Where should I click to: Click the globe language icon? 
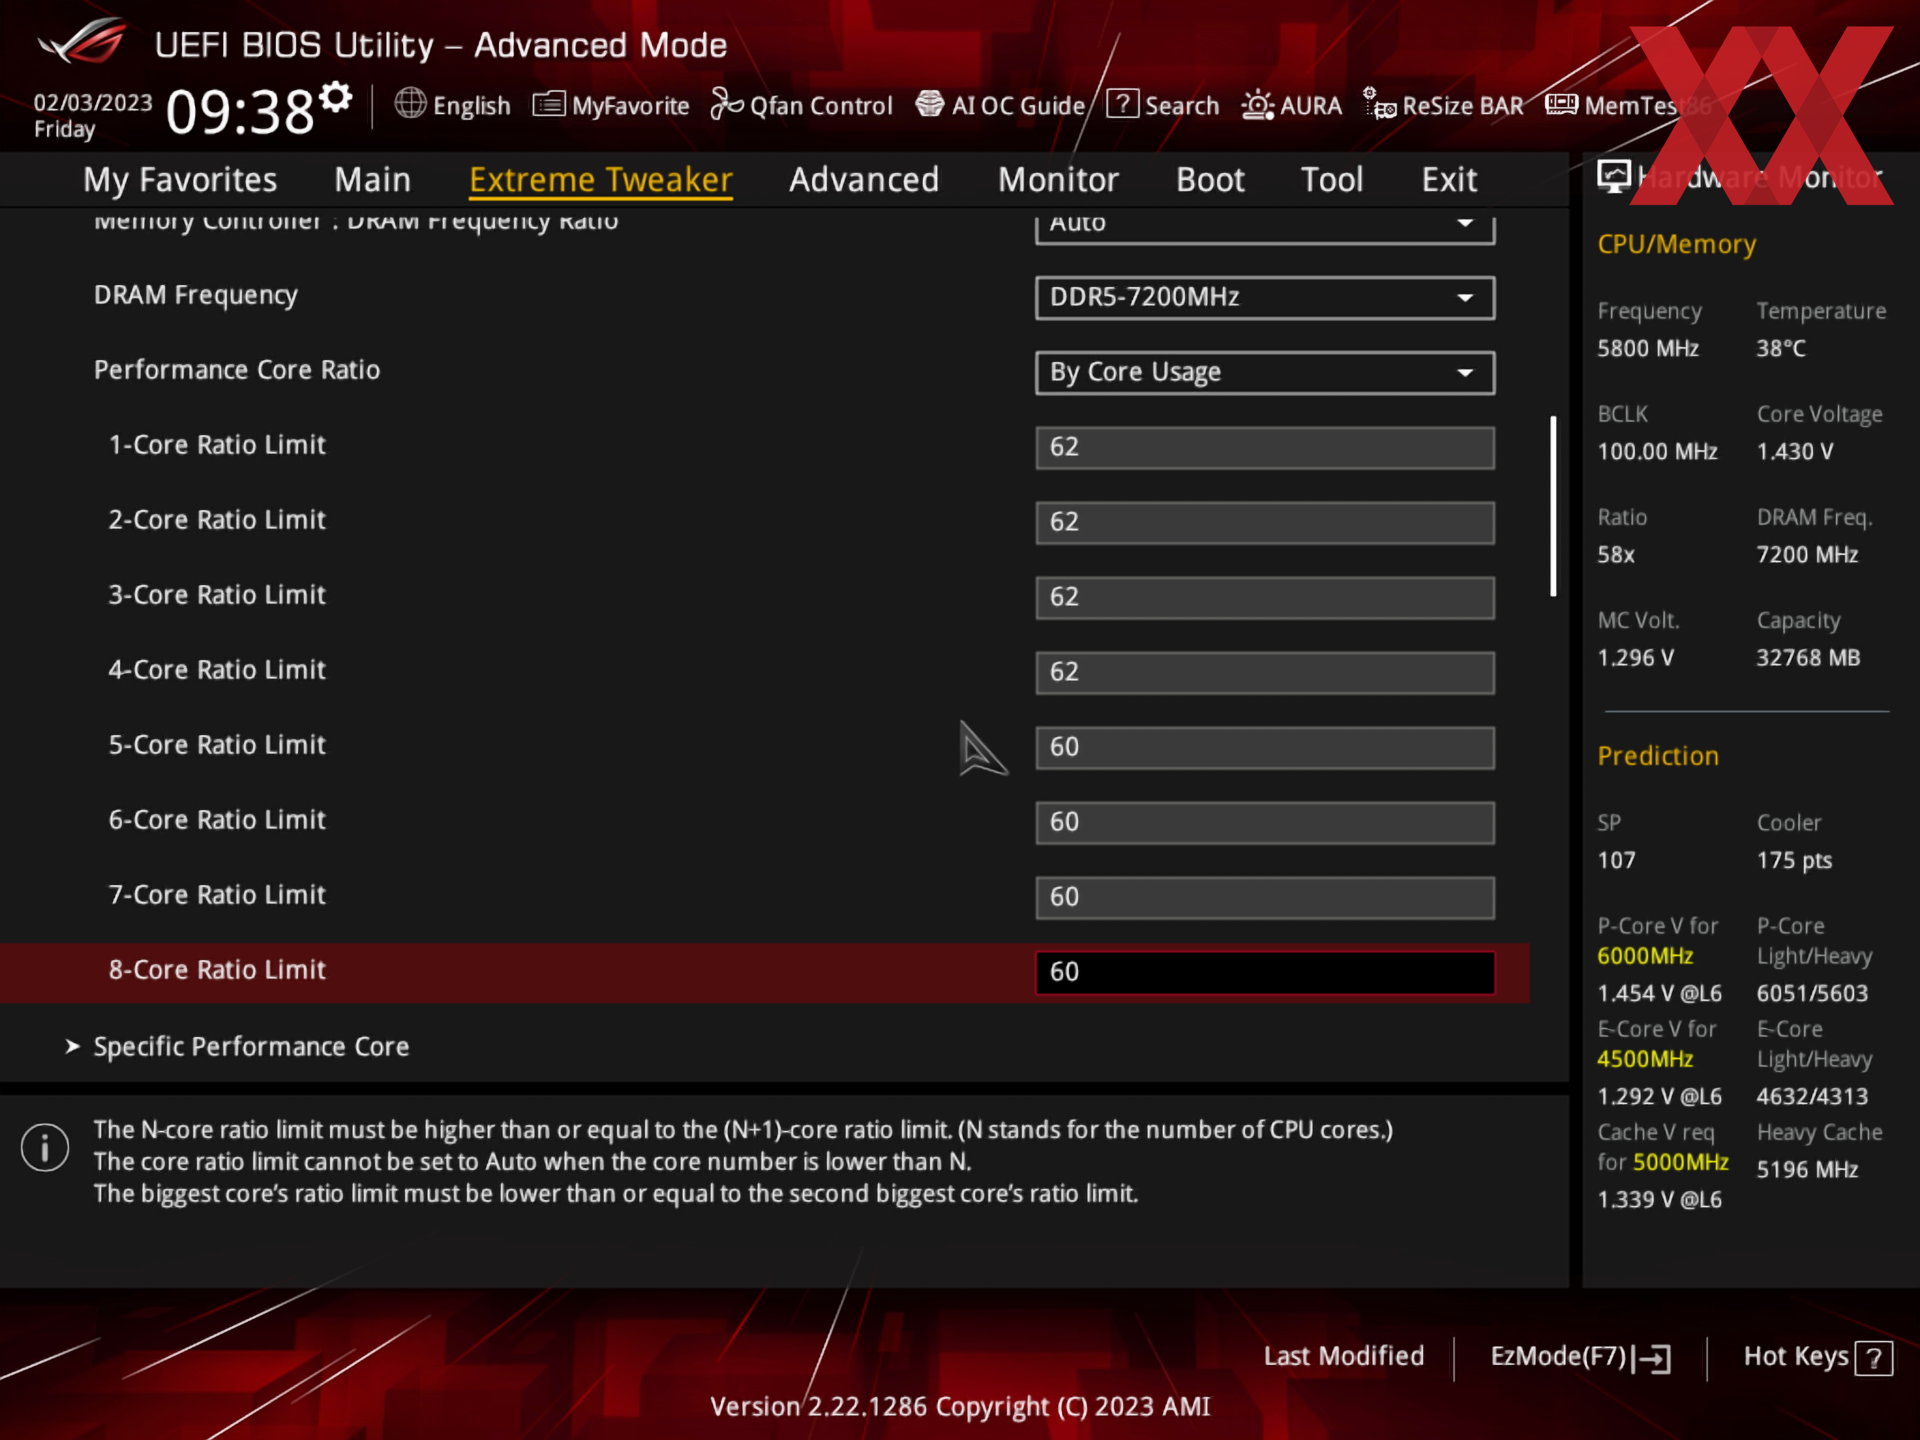point(410,103)
